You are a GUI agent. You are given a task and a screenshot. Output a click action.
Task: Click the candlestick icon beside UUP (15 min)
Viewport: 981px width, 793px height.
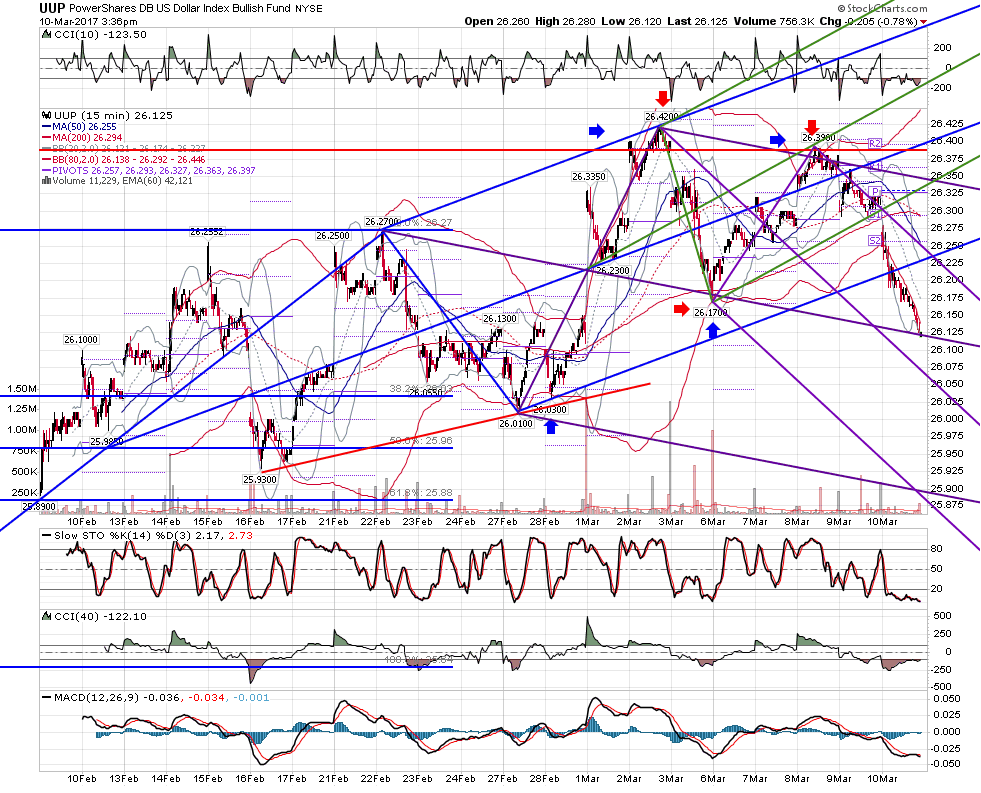coord(46,116)
